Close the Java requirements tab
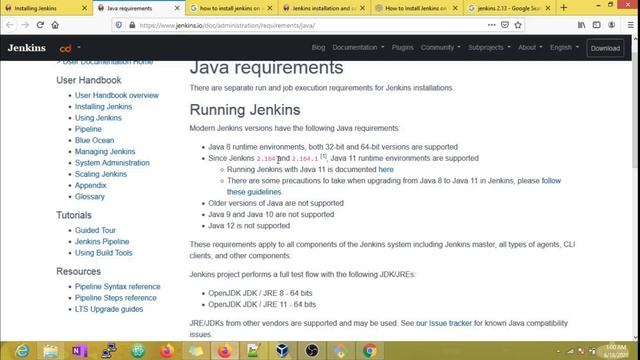 [x=177, y=8]
